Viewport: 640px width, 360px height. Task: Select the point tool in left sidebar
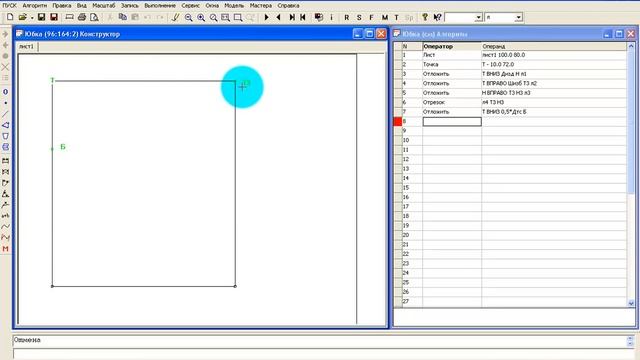pos(5,103)
